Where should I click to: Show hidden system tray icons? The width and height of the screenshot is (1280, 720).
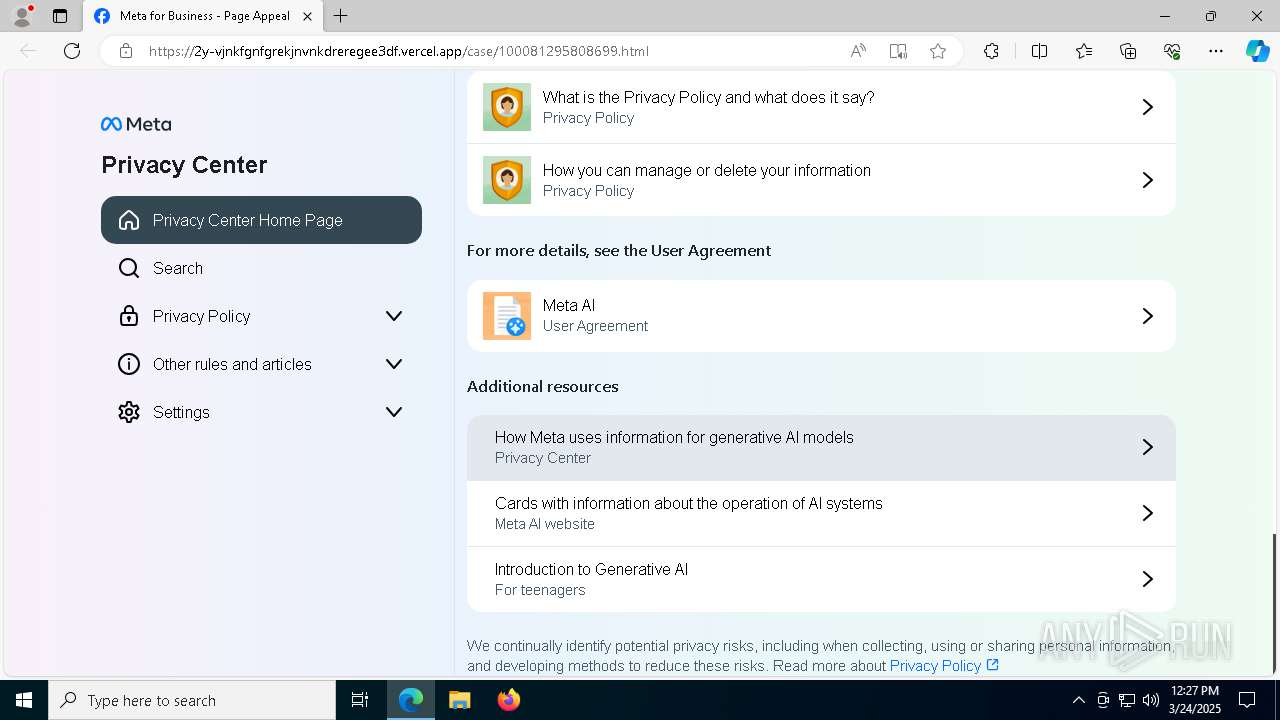click(1078, 700)
